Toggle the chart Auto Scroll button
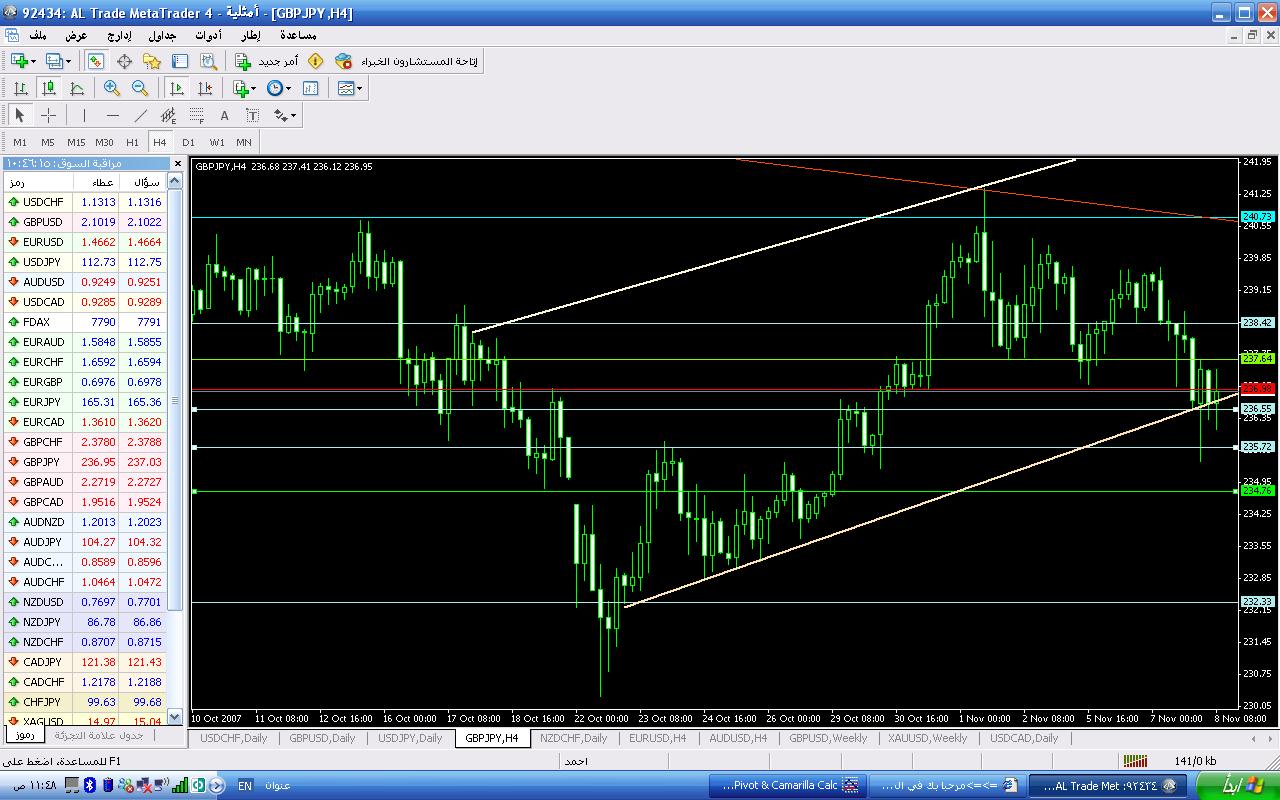The height and width of the screenshot is (800, 1280). pyautogui.click(x=177, y=88)
